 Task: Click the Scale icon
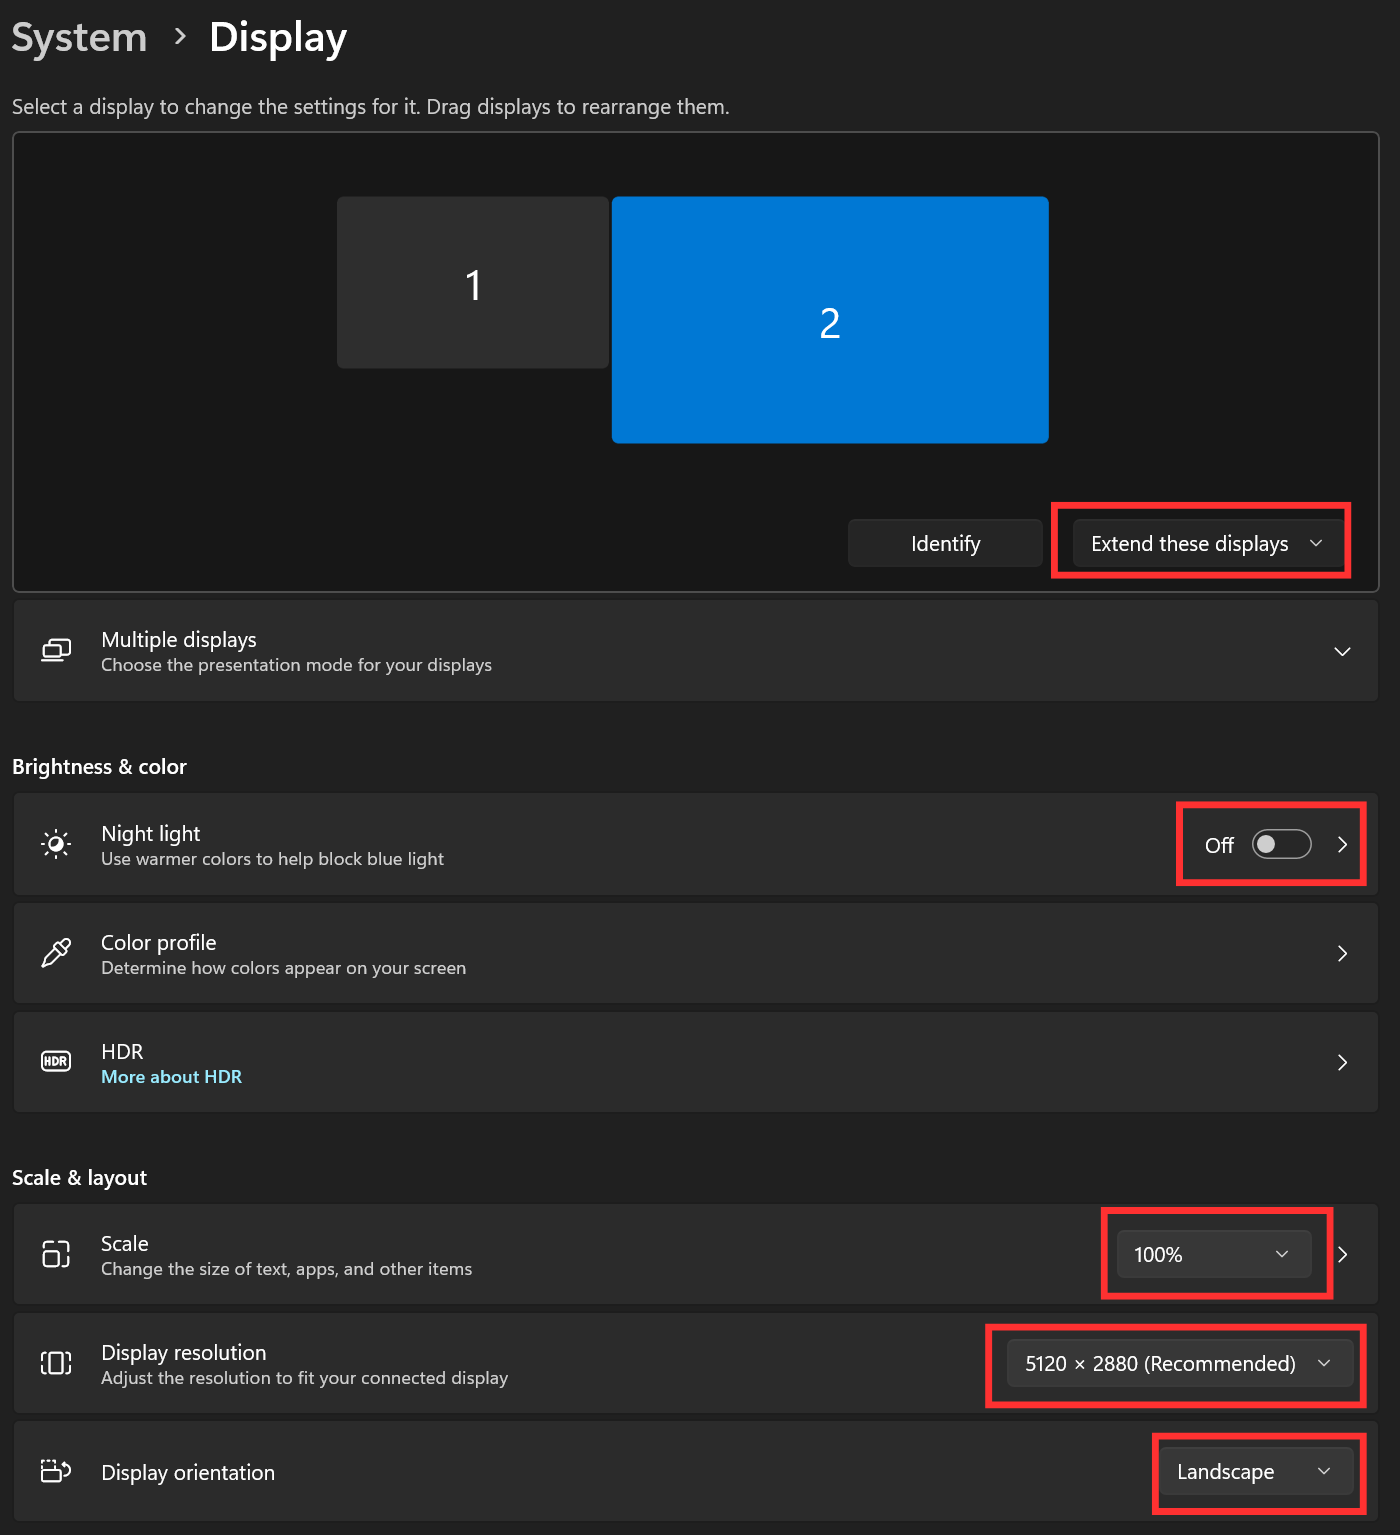[56, 1253]
